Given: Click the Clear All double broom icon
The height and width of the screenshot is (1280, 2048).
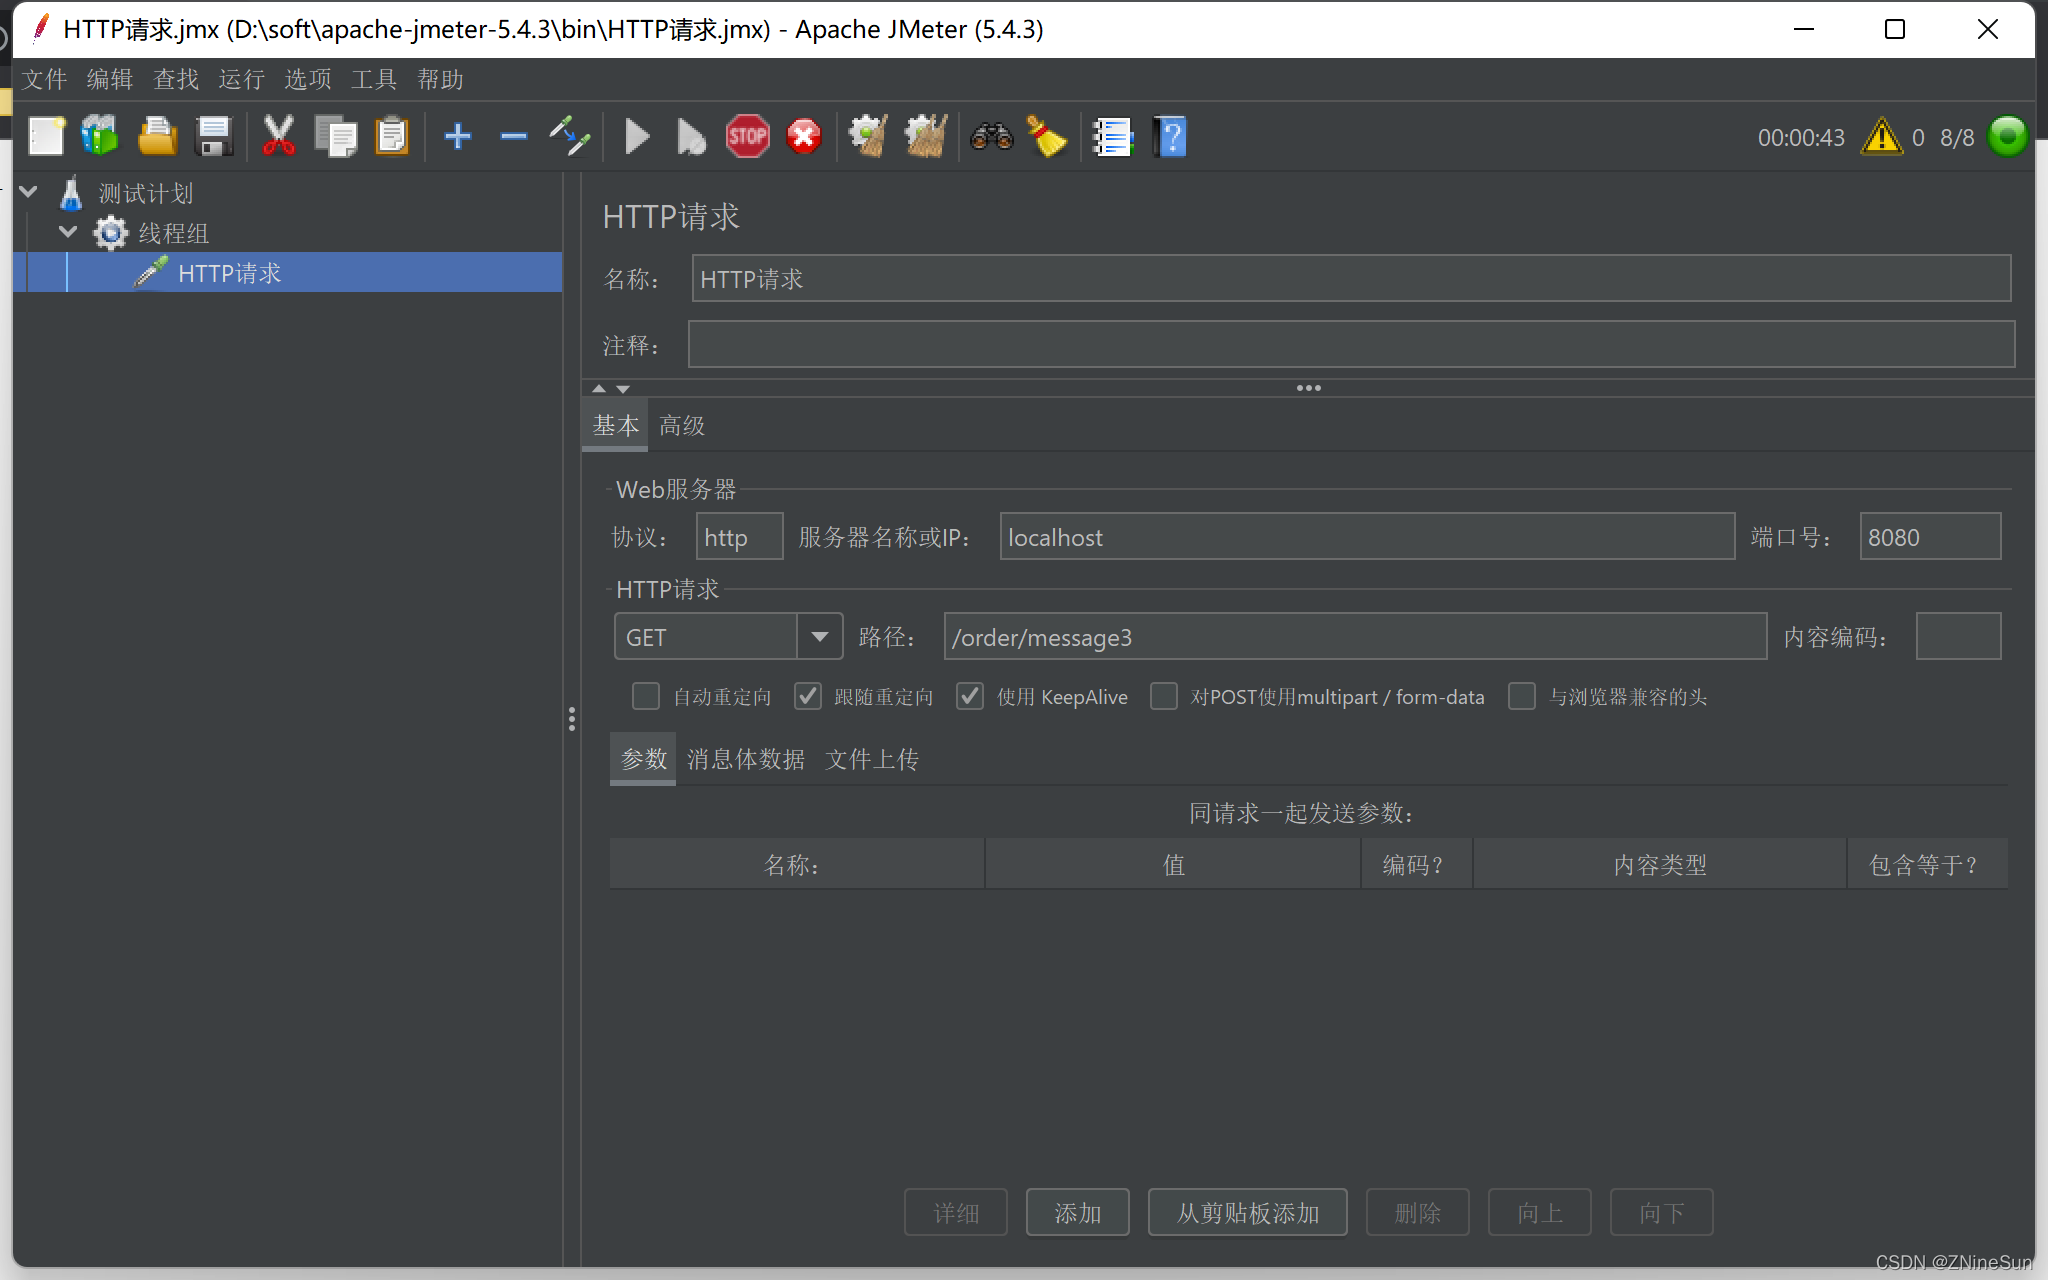Looking at the screenshot, I should [926, 136].
